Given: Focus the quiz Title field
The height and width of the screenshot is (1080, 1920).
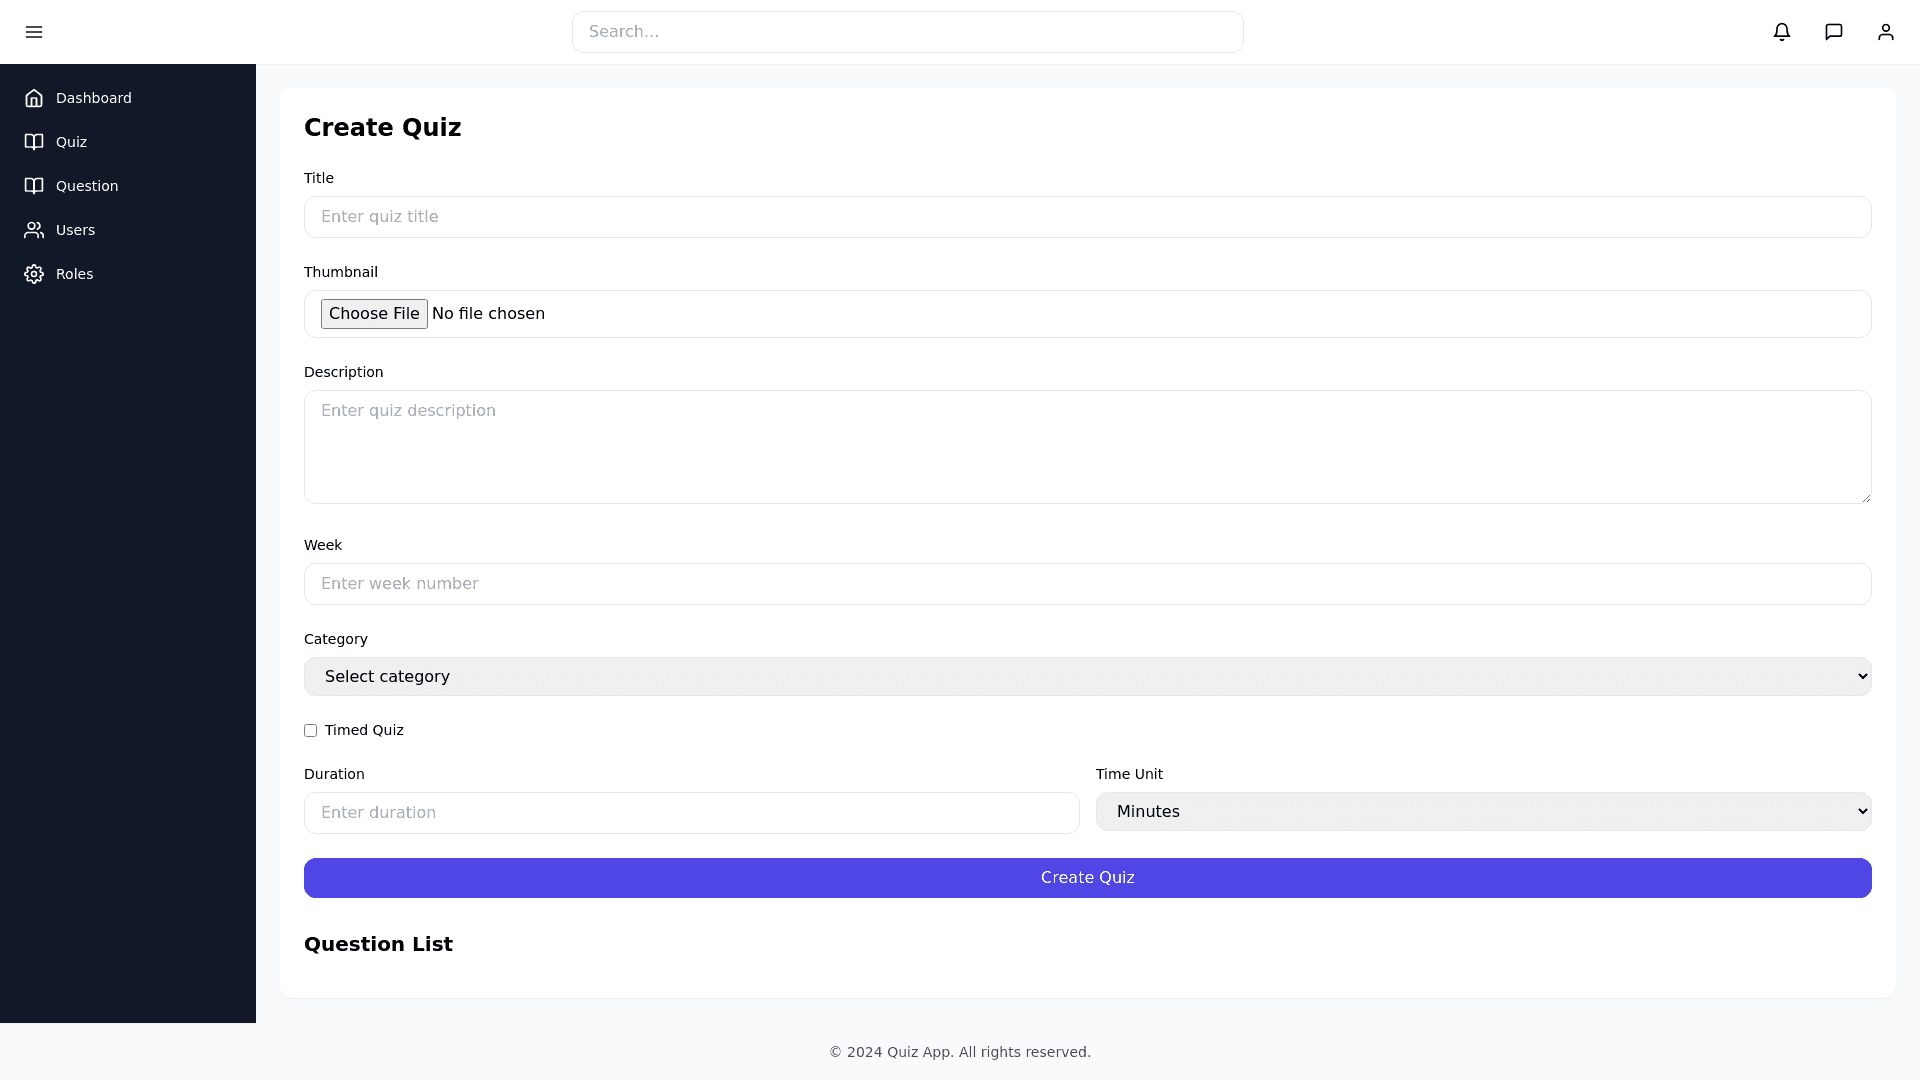Looking at the screenshot, I should (x=1087, y=217).
